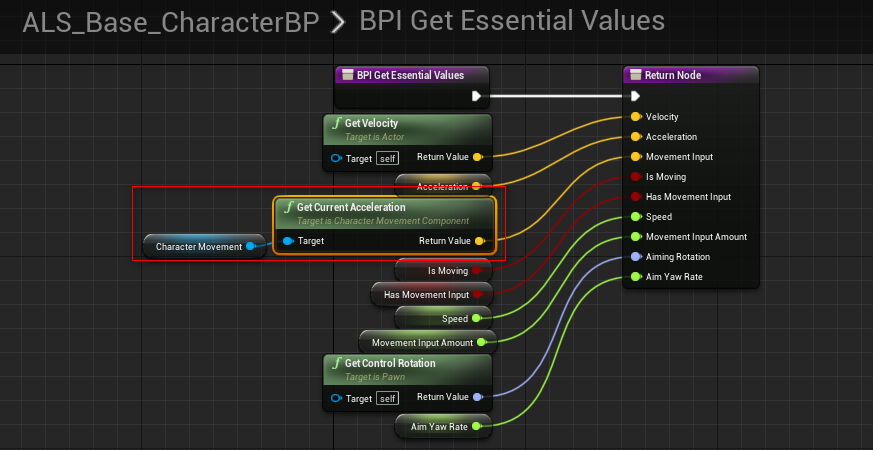Select the Target pin on Get Current Acceleration
This screenshot has height=450, width=873.
(288, 241)
